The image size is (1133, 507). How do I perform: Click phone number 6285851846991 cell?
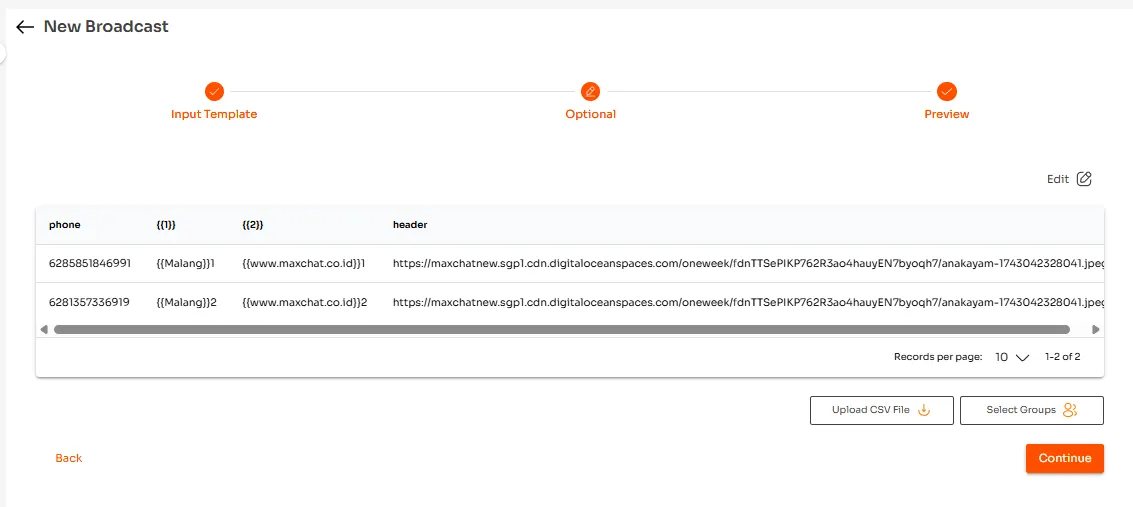click(x=89, y=263)
